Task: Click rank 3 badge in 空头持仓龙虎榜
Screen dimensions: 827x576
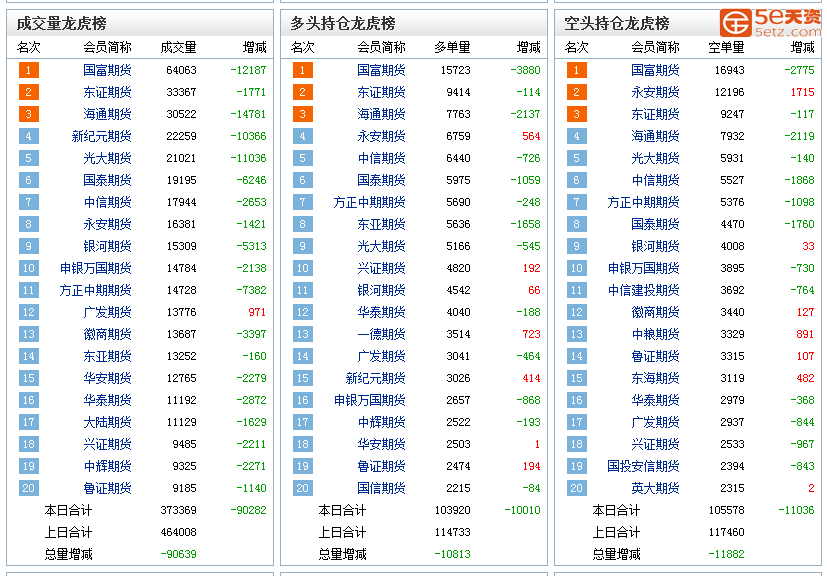Action: tap(576, 114)
